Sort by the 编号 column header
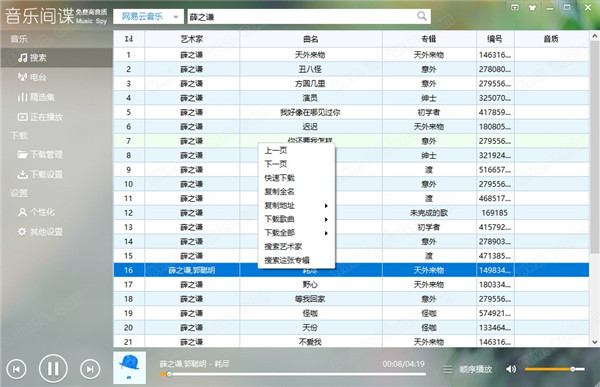The image size is (600, 387). click(x=495, y=39)
